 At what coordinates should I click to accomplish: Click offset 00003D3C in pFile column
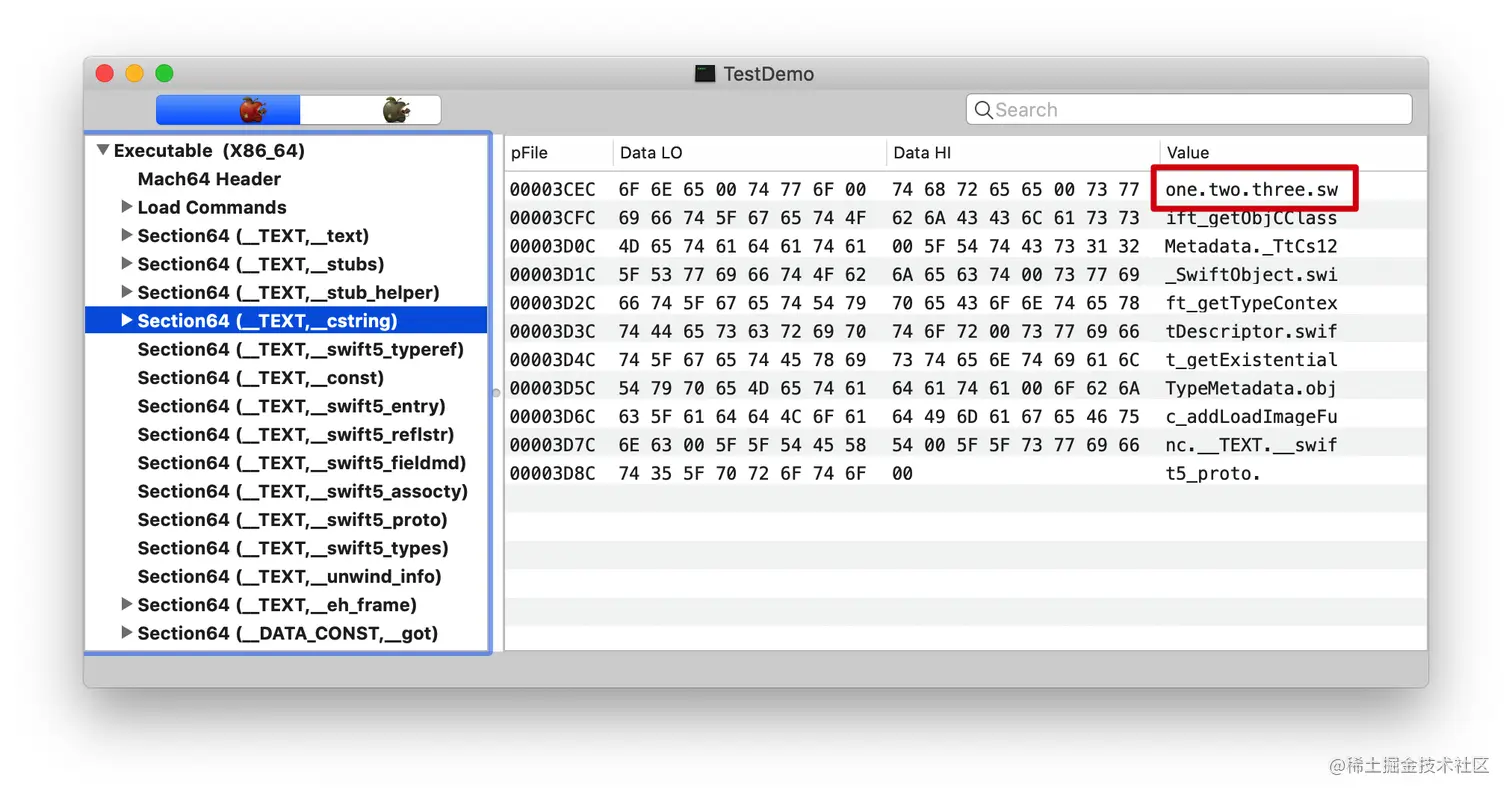tap(552, 331)
